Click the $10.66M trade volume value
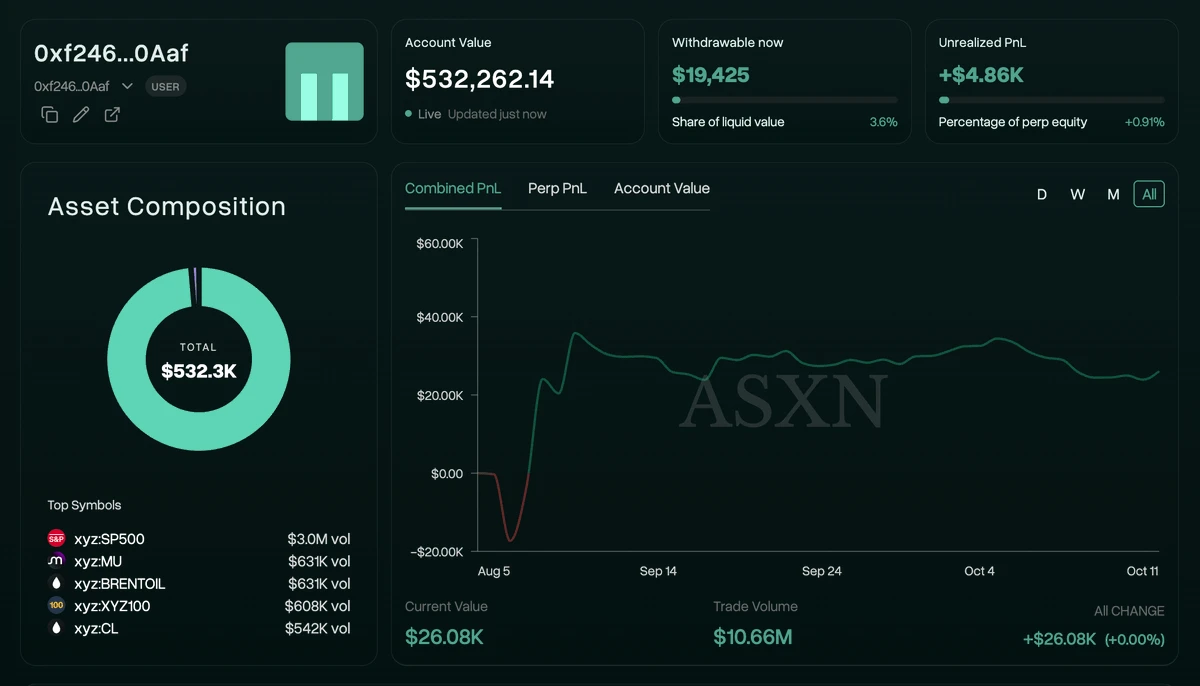This screenshot has height=686, width=1200. 753,637
